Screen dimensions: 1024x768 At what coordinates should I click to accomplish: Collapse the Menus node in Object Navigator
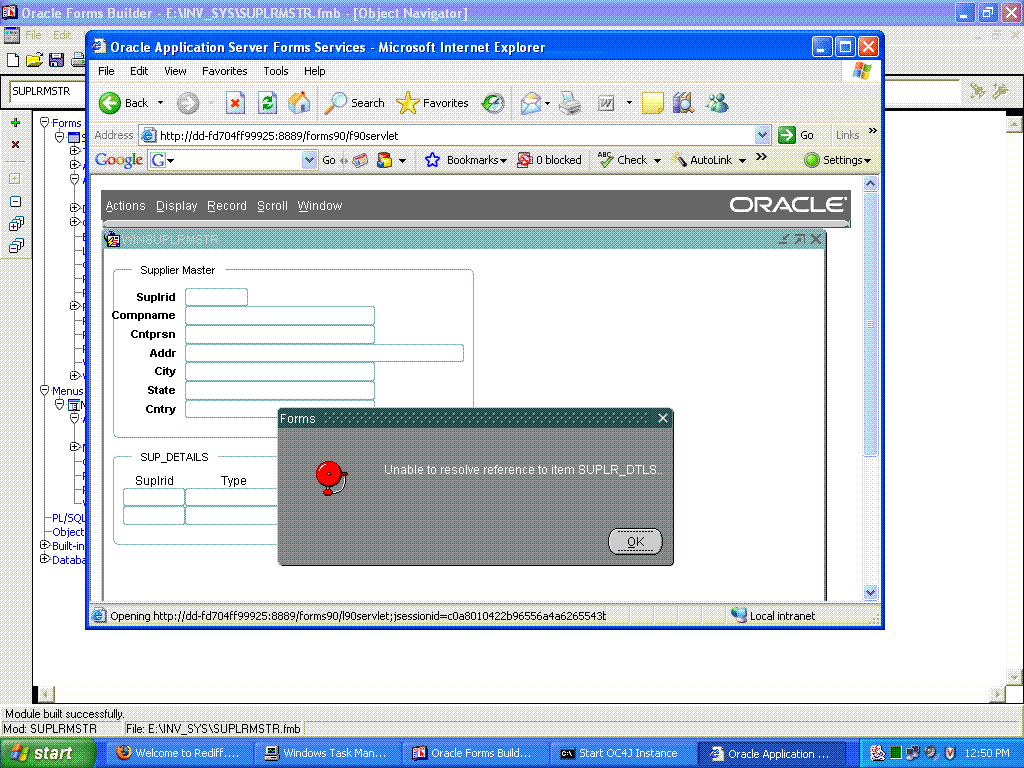click(x=44, y=390)
